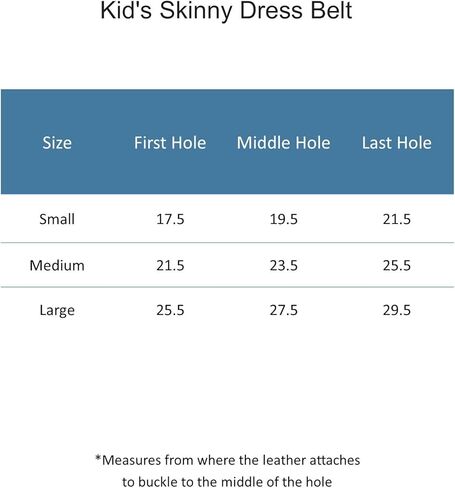Select Small last hole value 21.5
Viewport: 455px width, 488px height.
[397, 219]
